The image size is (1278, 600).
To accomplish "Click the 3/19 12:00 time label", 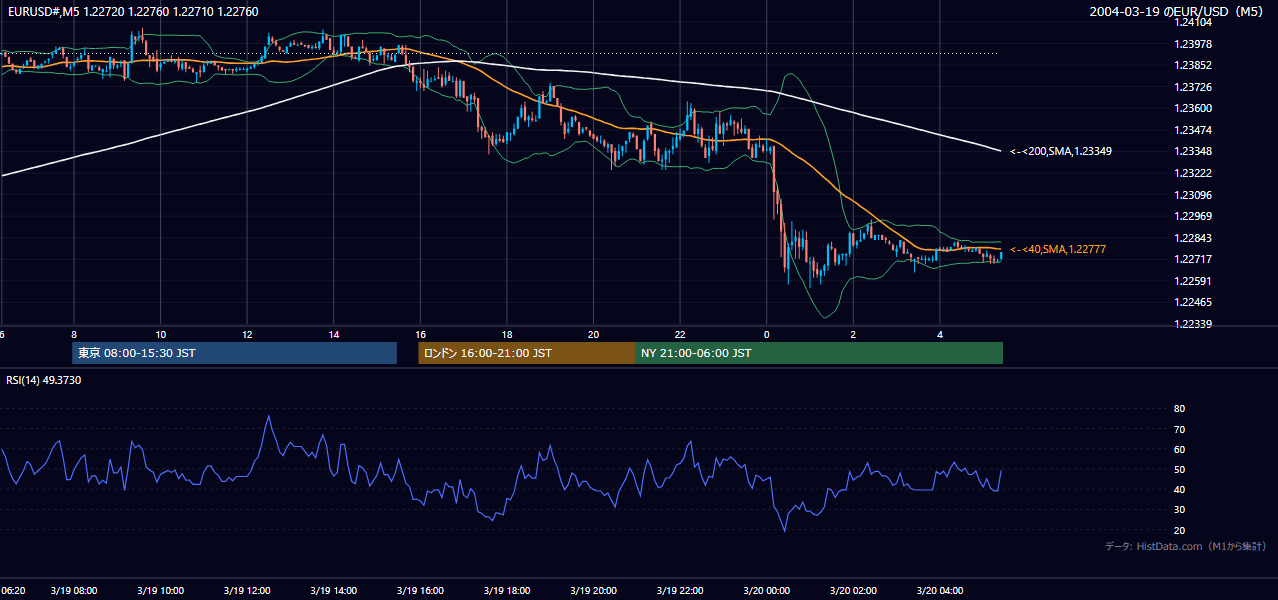I will pos(247,591).
